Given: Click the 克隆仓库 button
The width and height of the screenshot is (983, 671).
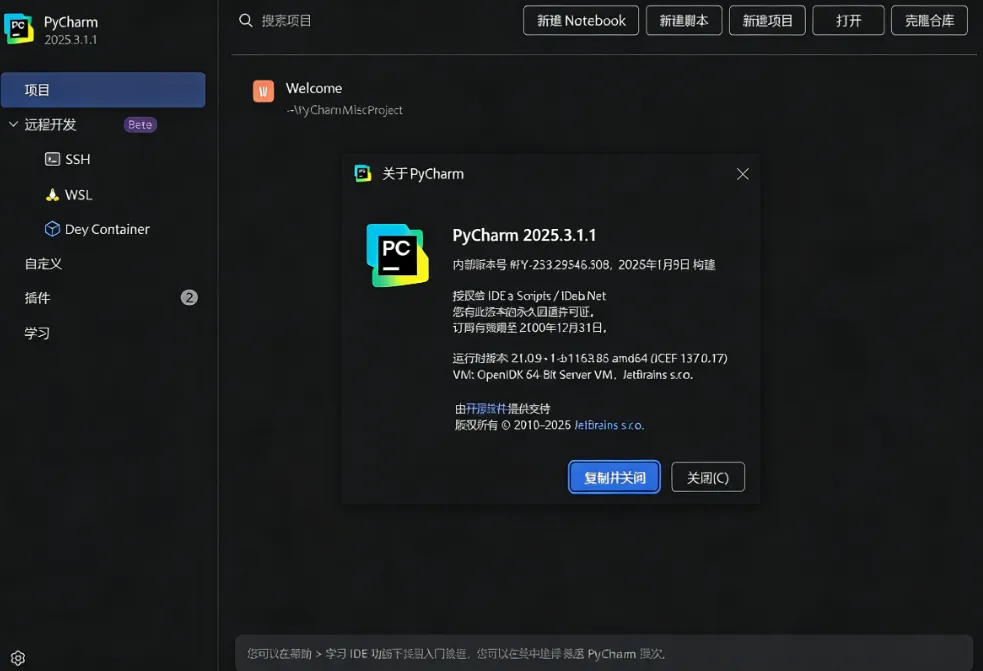Looking at the screenshot, I should (x=929, y=21).
